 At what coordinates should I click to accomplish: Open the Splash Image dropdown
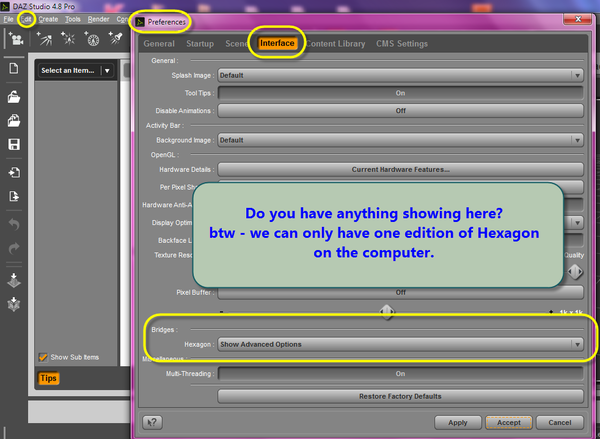tap(400, 75)
